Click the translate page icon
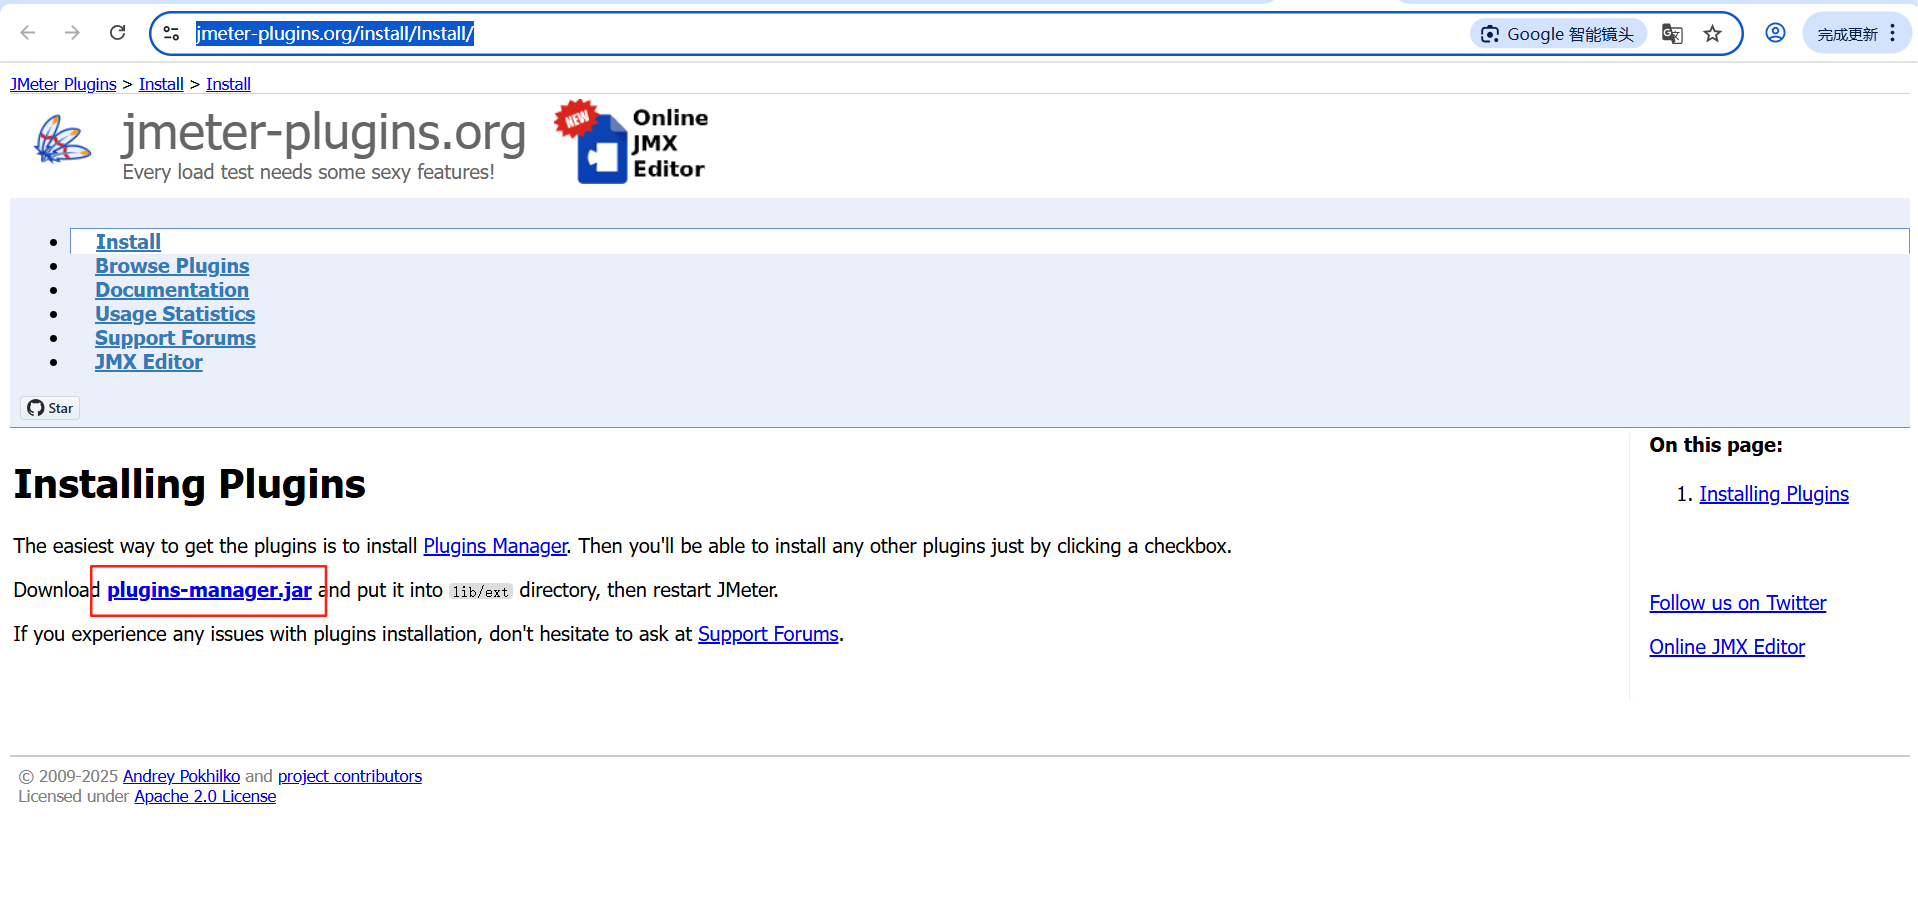 tap(1672, 34)
